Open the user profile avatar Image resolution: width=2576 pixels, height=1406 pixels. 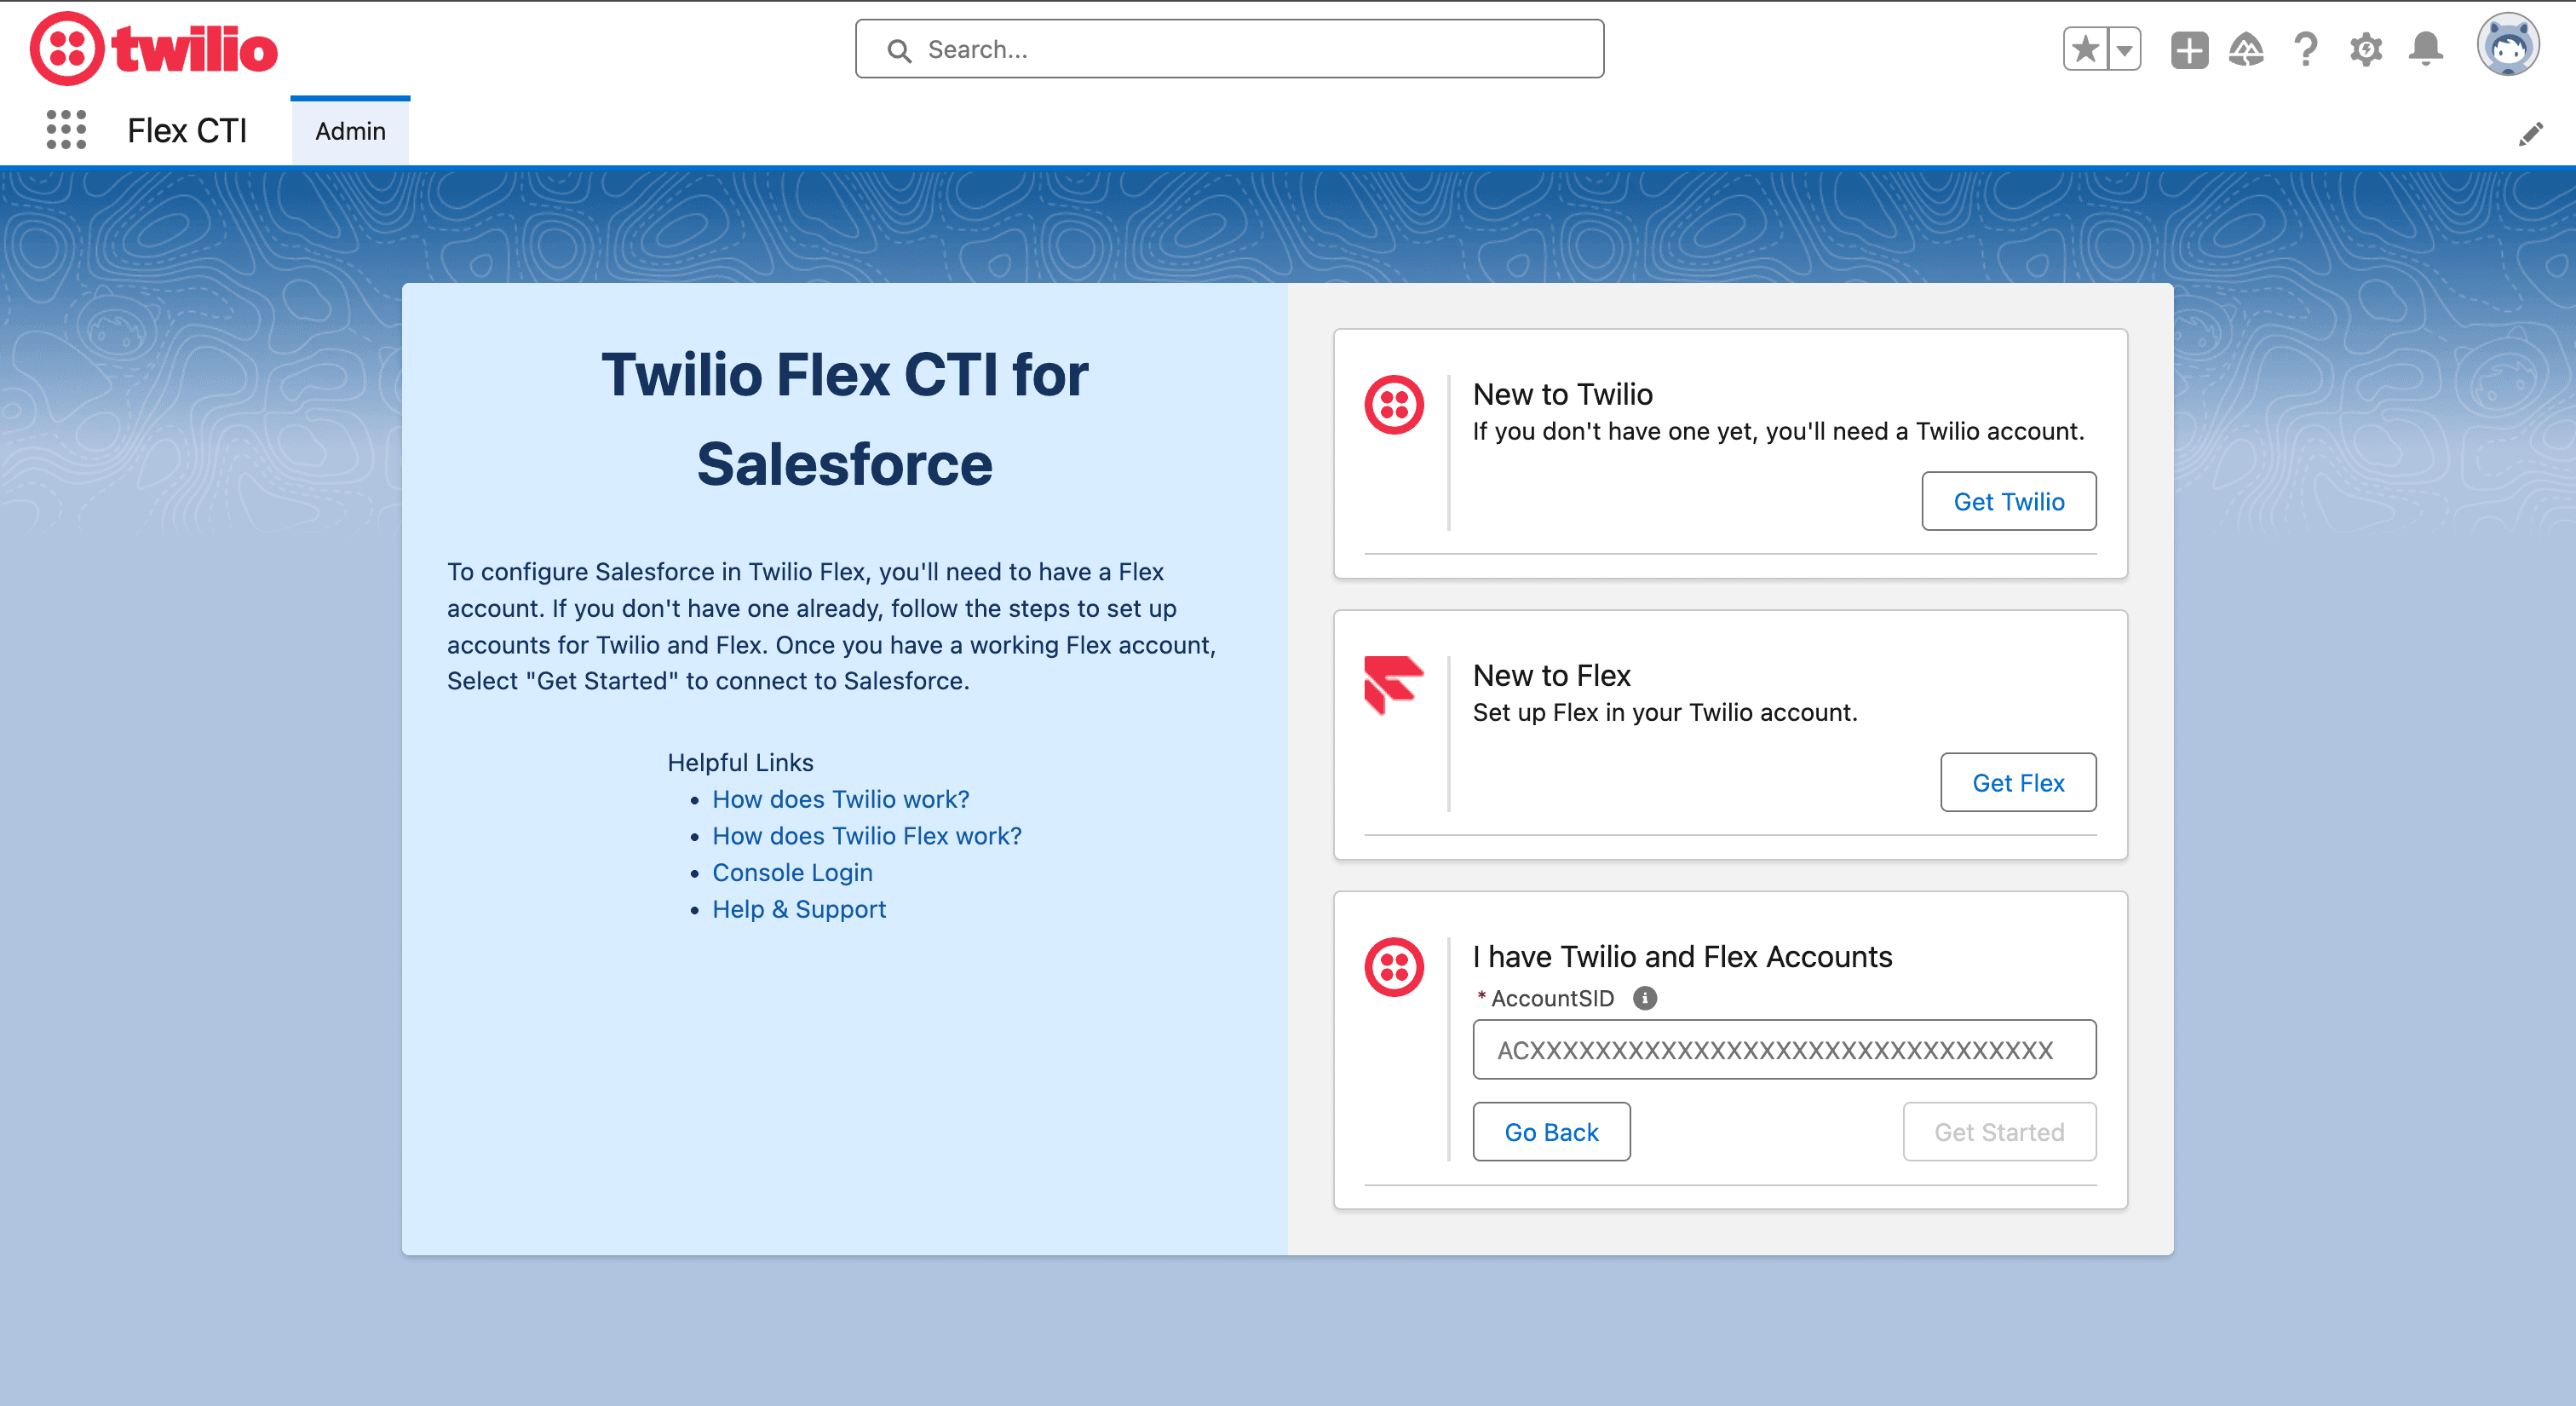click(x=2507, y=45)
